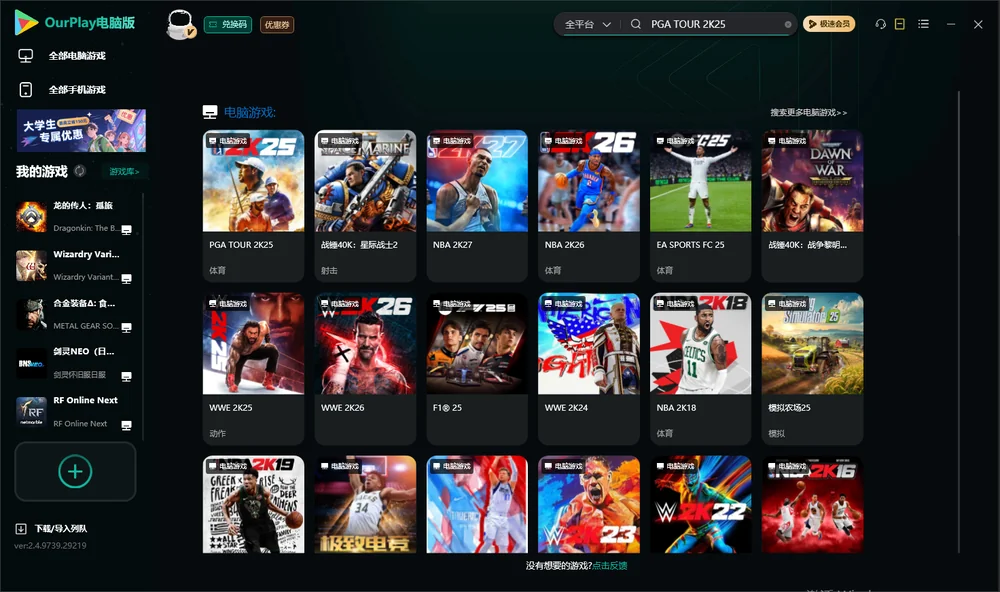Click the download queue icon
1000x592 pixels.
(21, 529)
